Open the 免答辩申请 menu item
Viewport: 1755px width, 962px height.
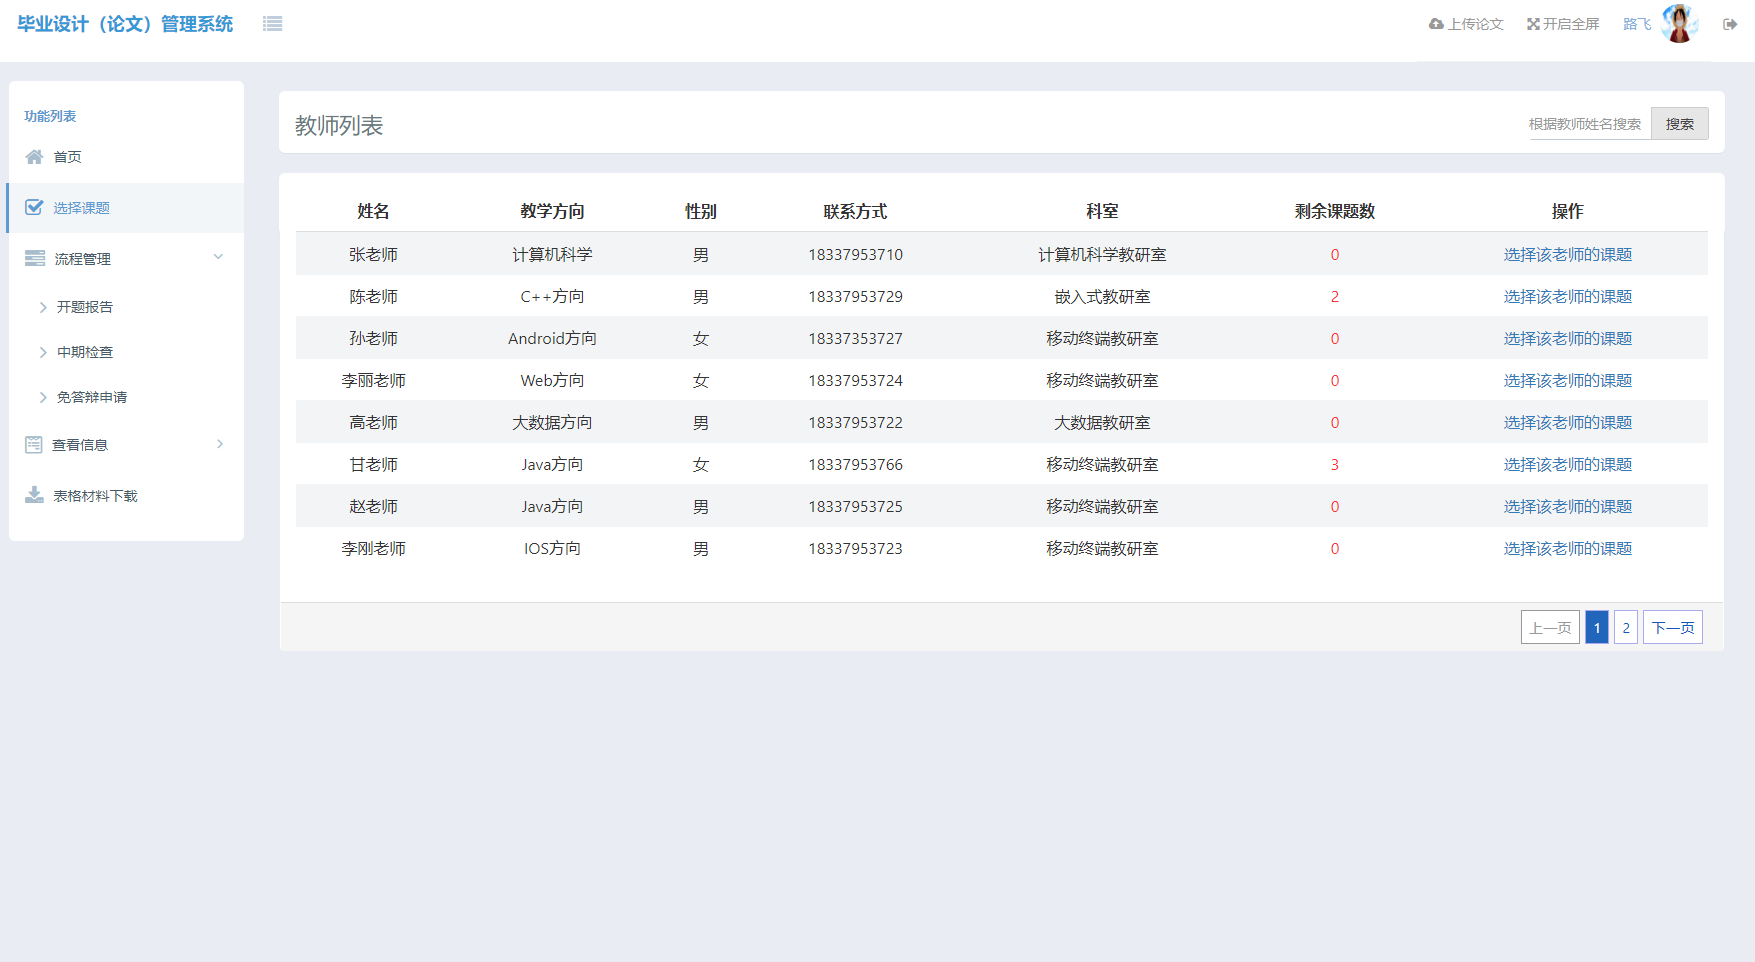91,397
